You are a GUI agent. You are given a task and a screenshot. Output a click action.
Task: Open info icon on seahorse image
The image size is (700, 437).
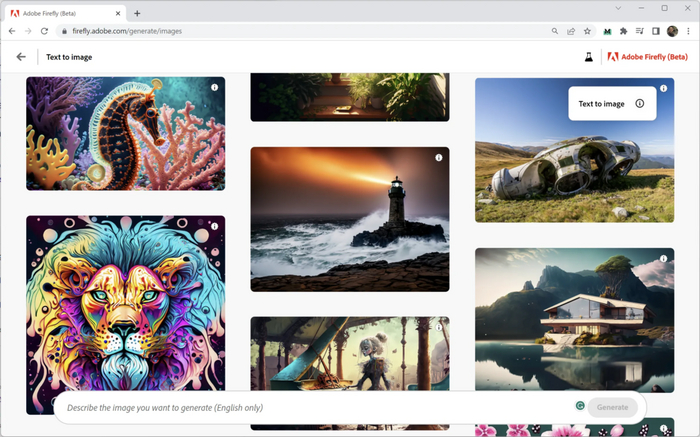tap(215, 87)
